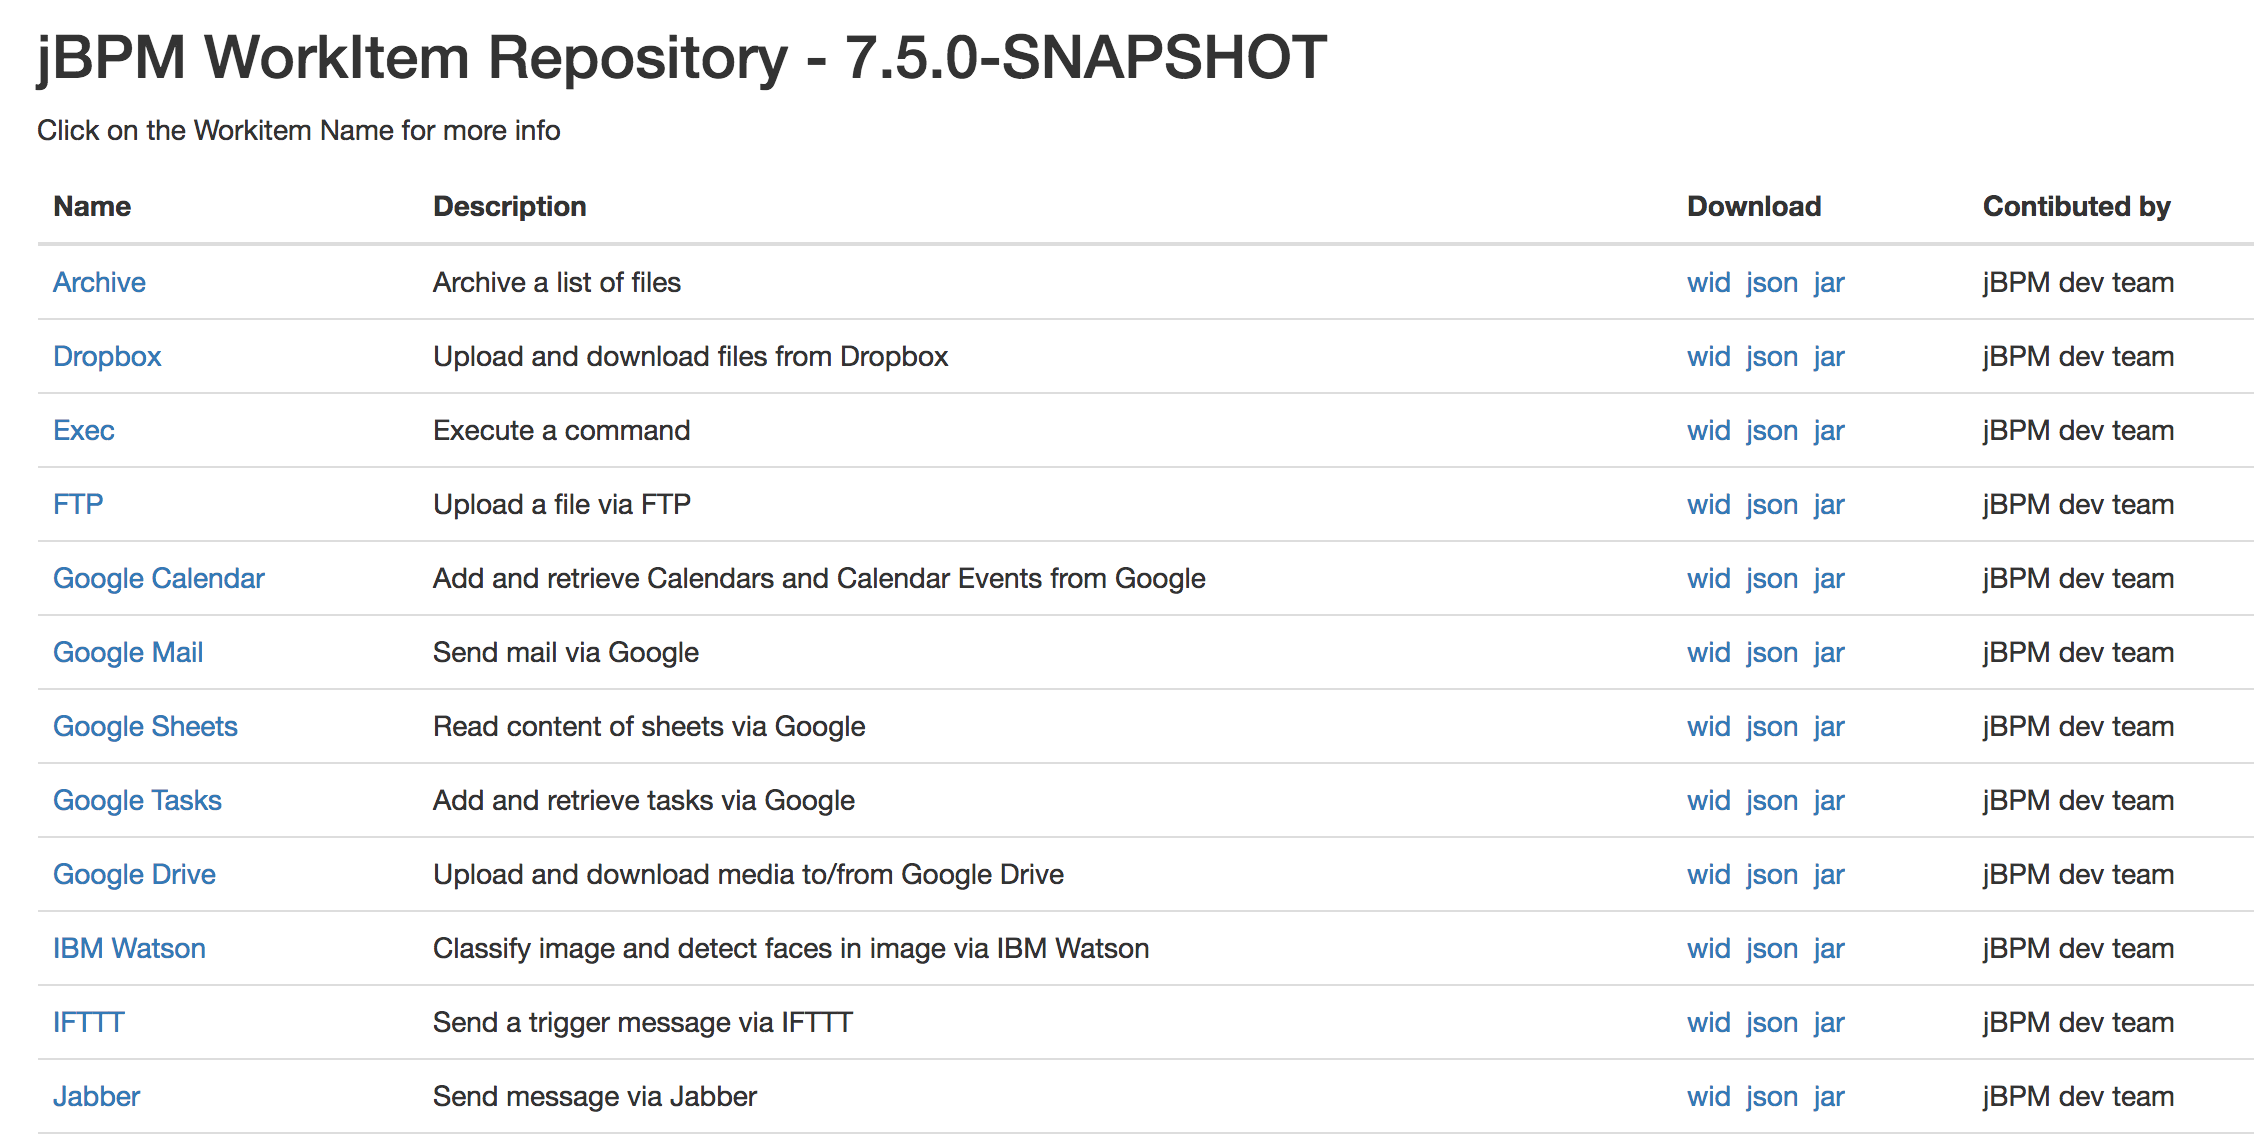Open the Dropbox workitem page

[x=107, y=357]
